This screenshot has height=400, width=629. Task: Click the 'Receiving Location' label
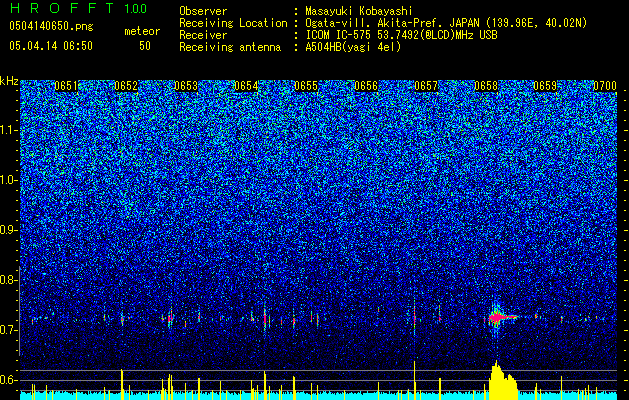click(233, 23)
